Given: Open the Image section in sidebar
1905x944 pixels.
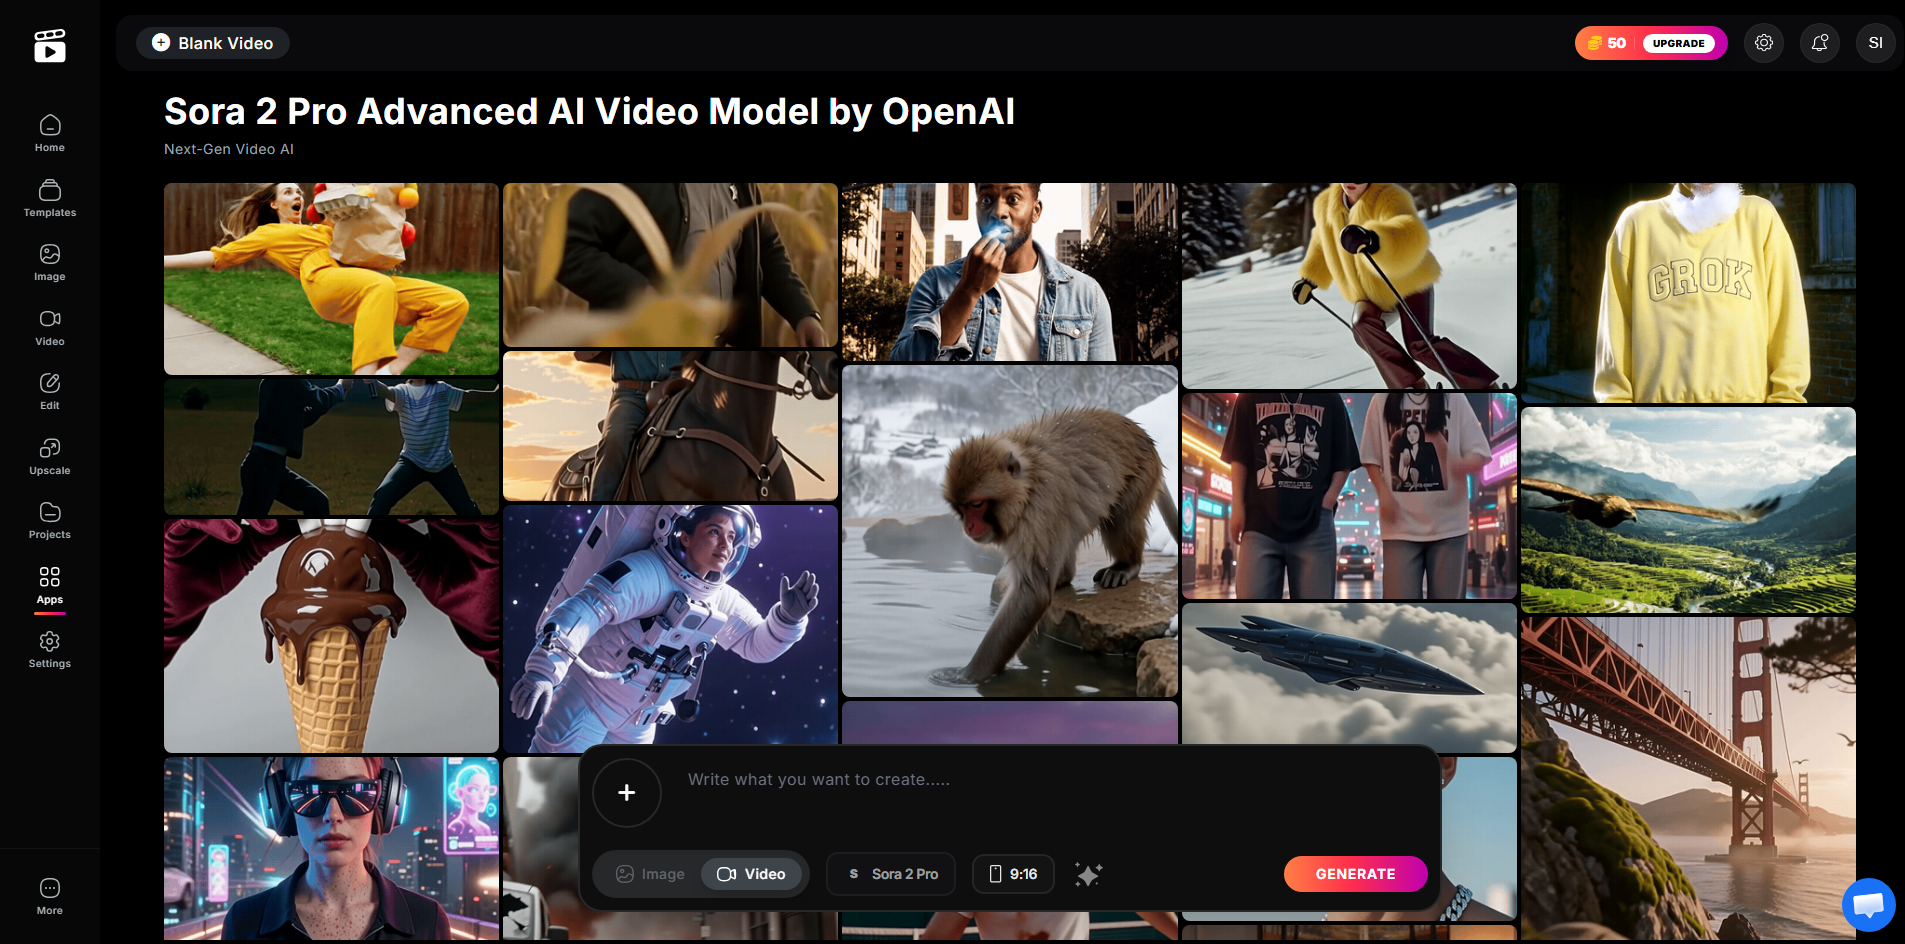Looking at the screenshot, I should point(50,262).
